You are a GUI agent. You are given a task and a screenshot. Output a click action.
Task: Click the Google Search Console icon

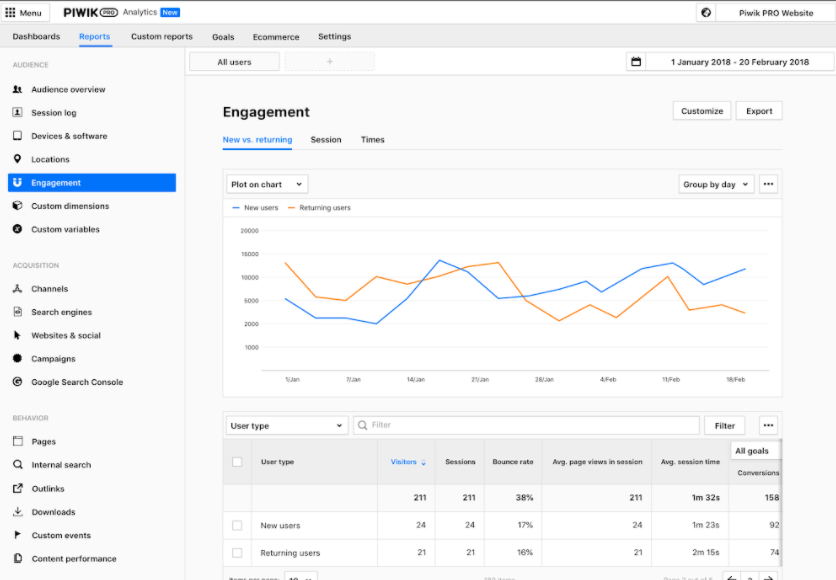18,382
